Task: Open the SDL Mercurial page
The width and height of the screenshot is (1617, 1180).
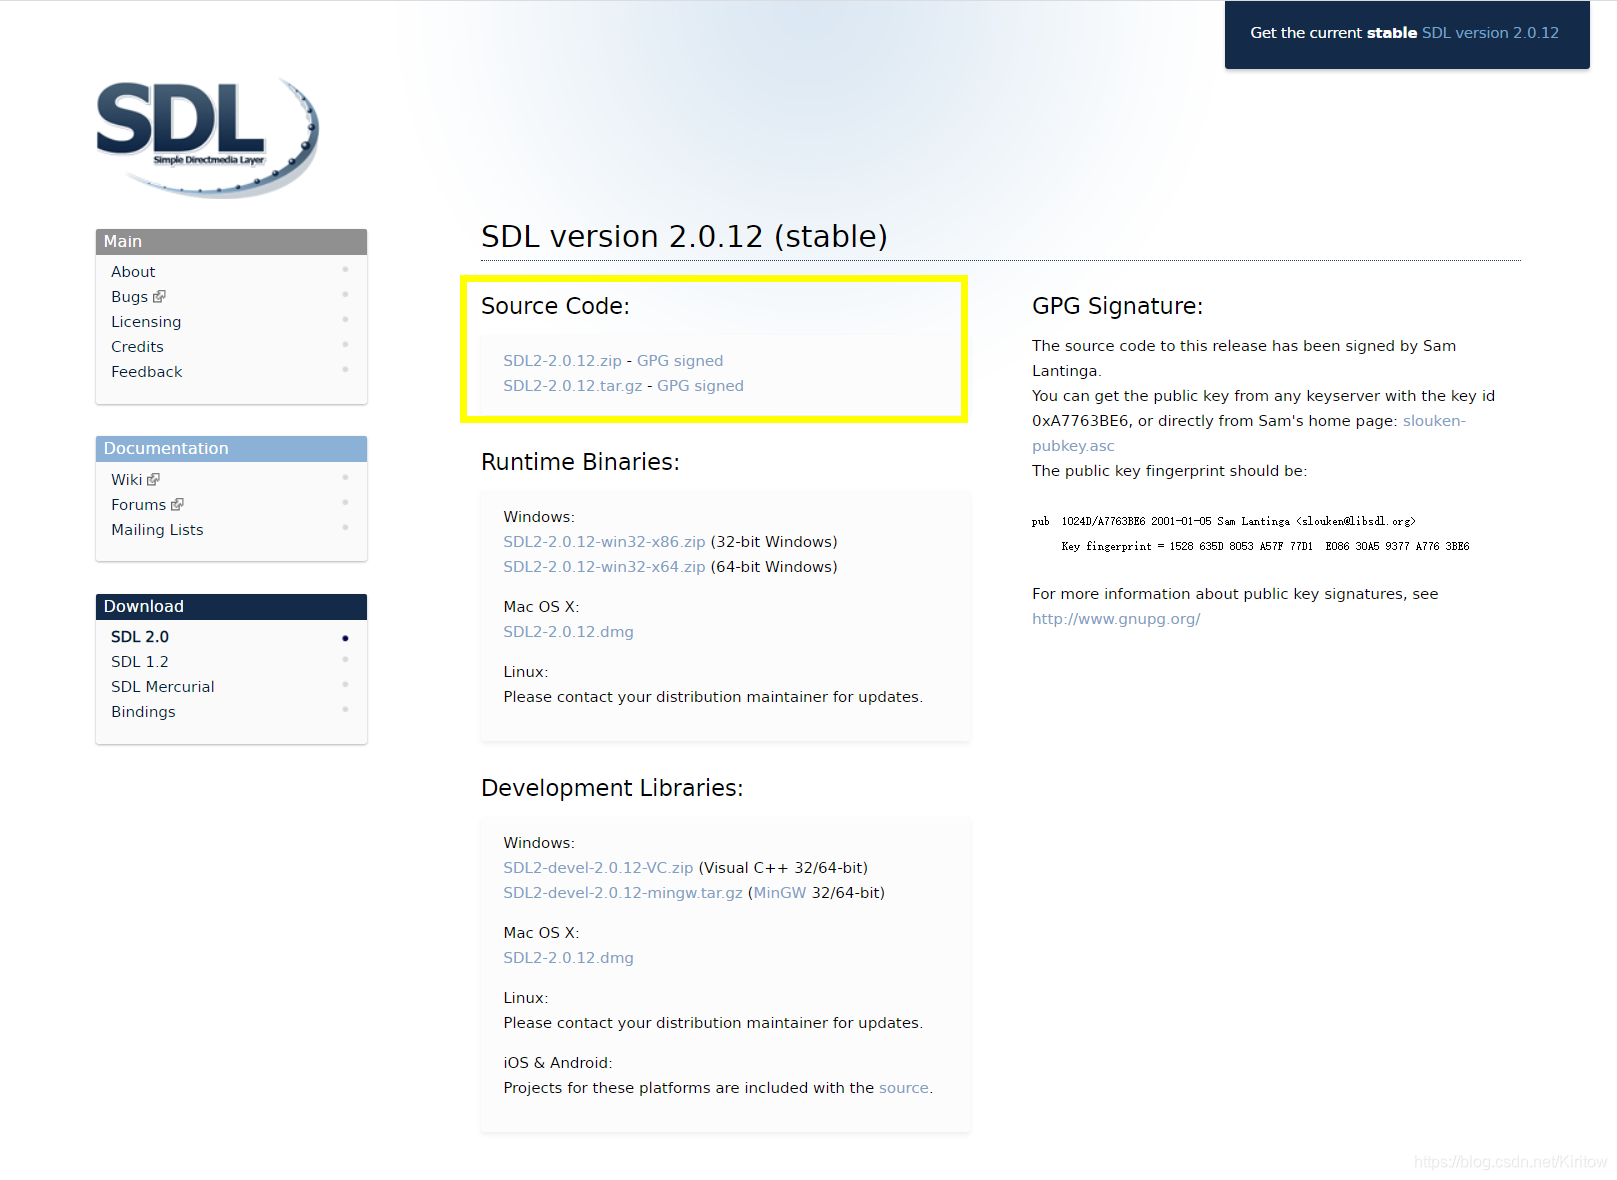Action: tap(163, 687)
